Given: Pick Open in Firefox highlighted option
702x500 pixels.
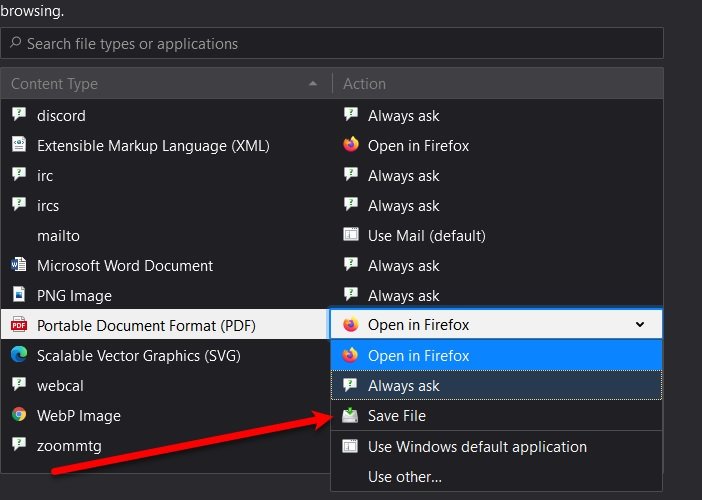Looking at the screenshot, I should tap(418, 356).
